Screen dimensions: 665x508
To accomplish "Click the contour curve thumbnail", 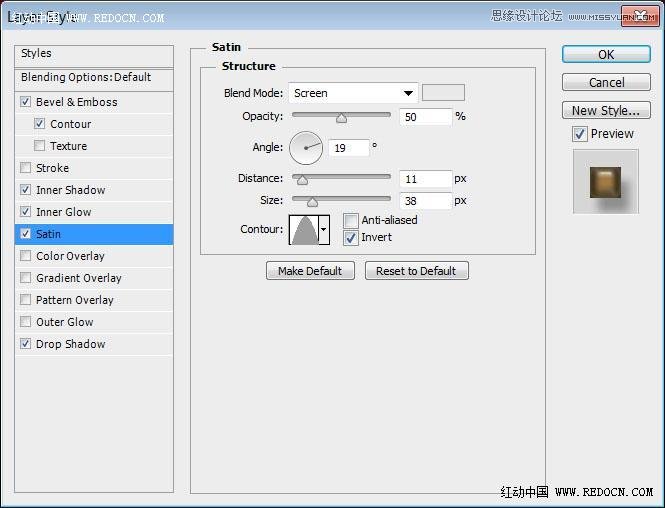I will [x=303, y=229].
